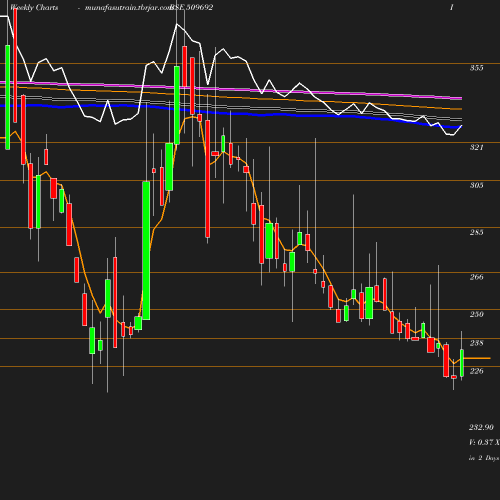500x500 pixels.
Task: Click the 321 price axis label
Action: (x=476, y=147)
